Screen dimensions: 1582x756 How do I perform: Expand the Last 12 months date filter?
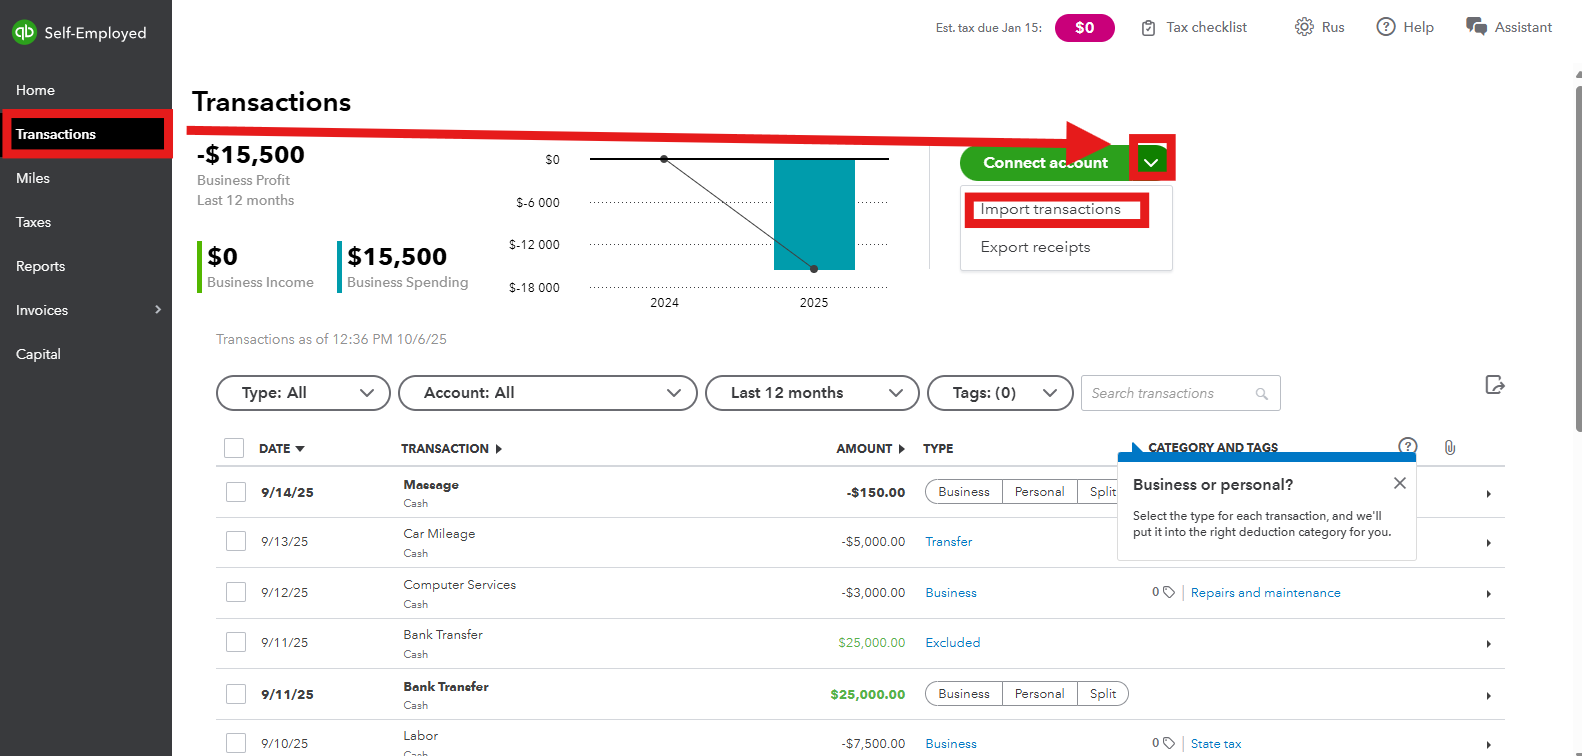[x=811, y=393]
